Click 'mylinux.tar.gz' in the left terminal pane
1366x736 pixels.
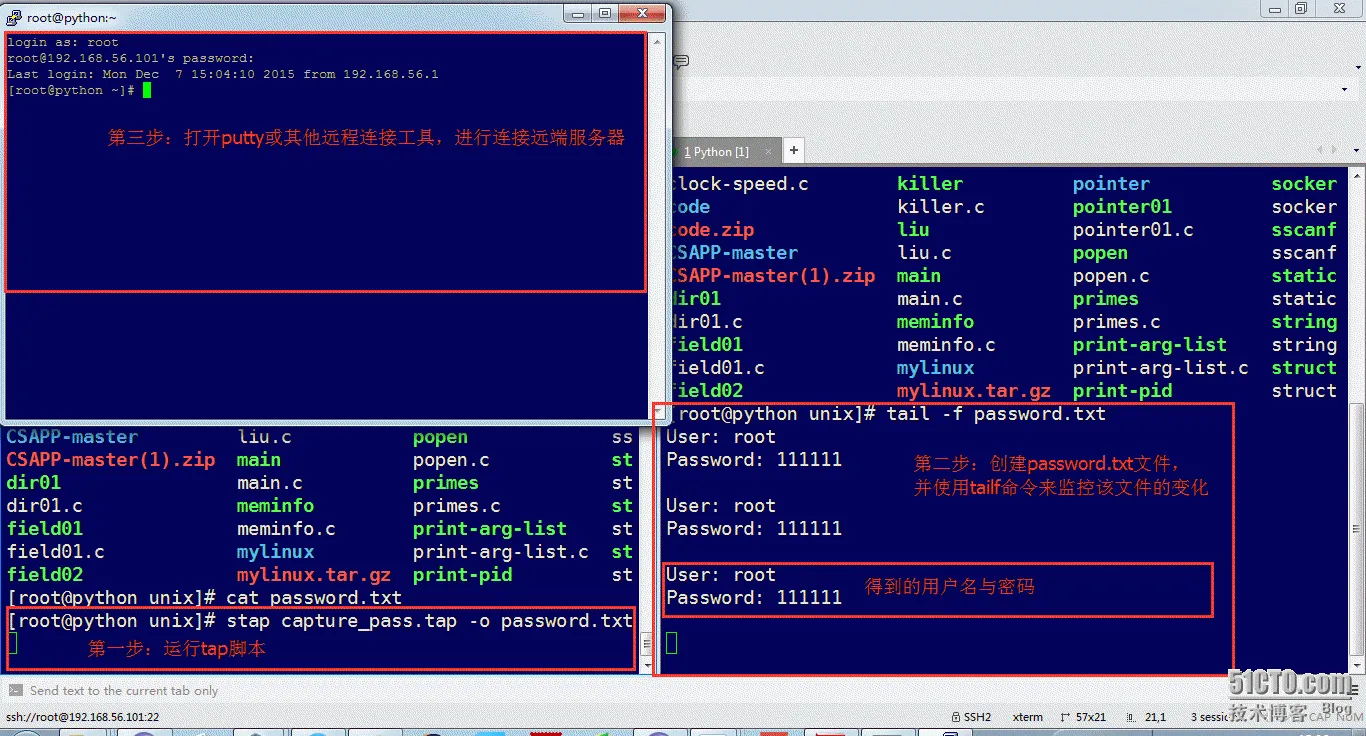(314, 575)
